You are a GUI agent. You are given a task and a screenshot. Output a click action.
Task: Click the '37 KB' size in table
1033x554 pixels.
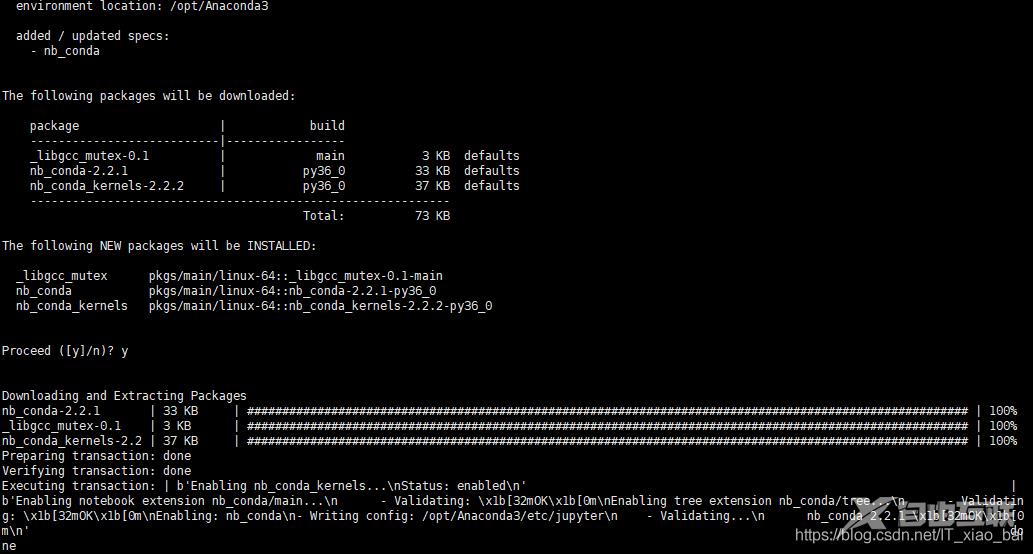[x=432, y=186]
